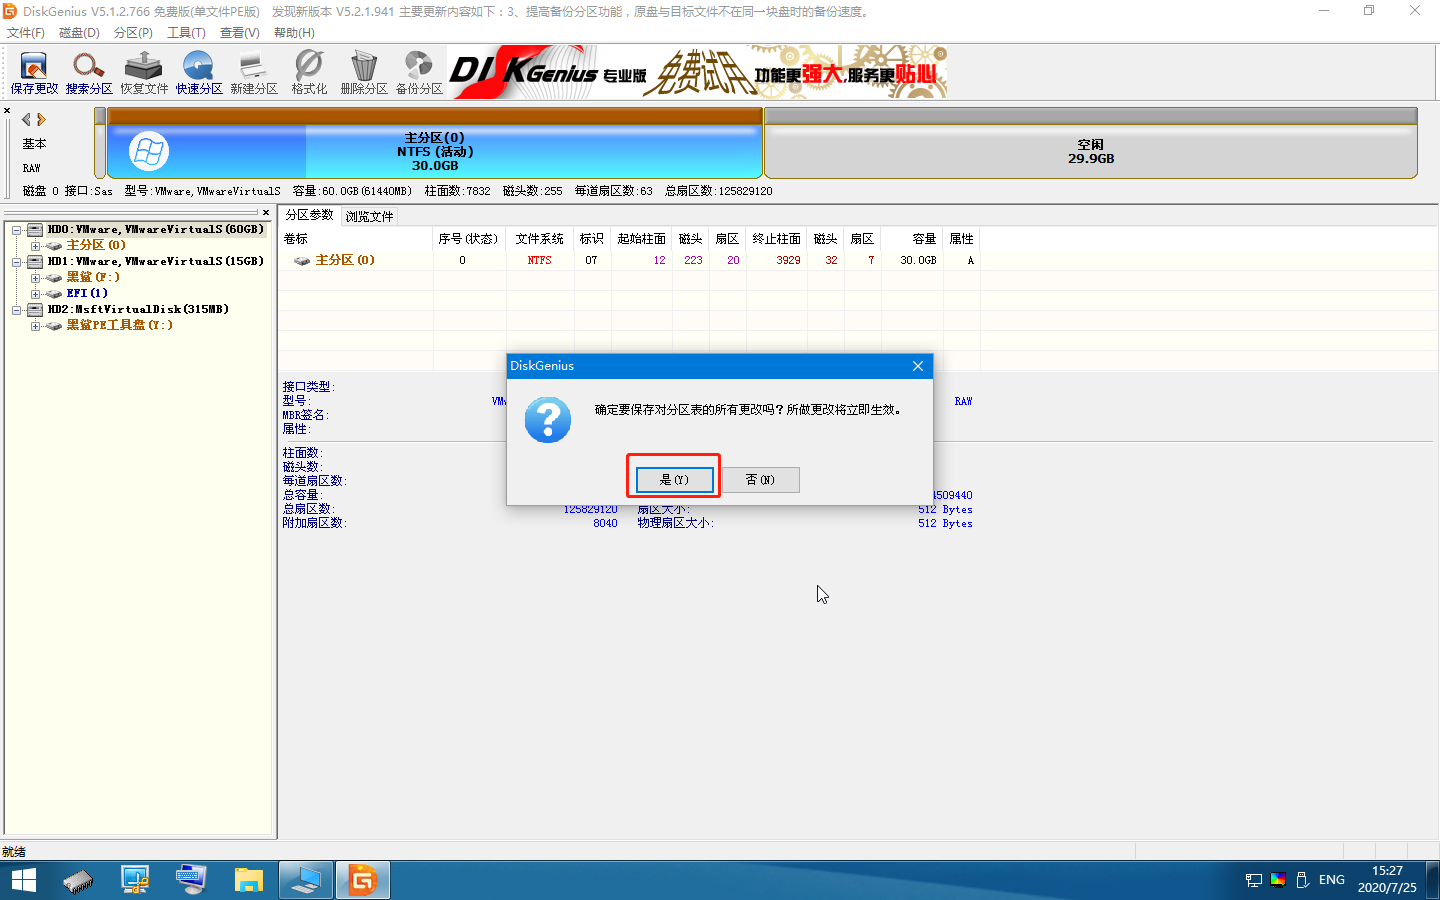Click 主分区(0) row in partition table

630,260
